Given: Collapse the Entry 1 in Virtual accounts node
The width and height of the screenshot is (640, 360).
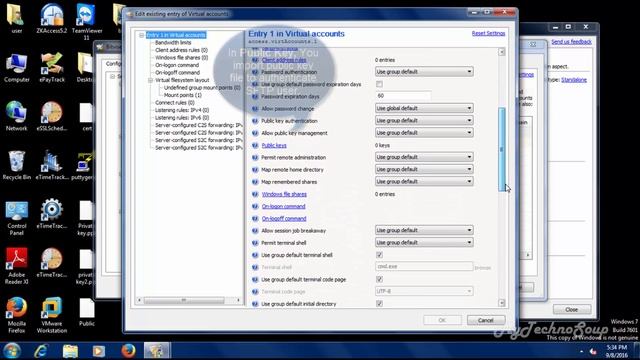Looking at the screenshot, I should pyautogui.click(x=142, y=36).
